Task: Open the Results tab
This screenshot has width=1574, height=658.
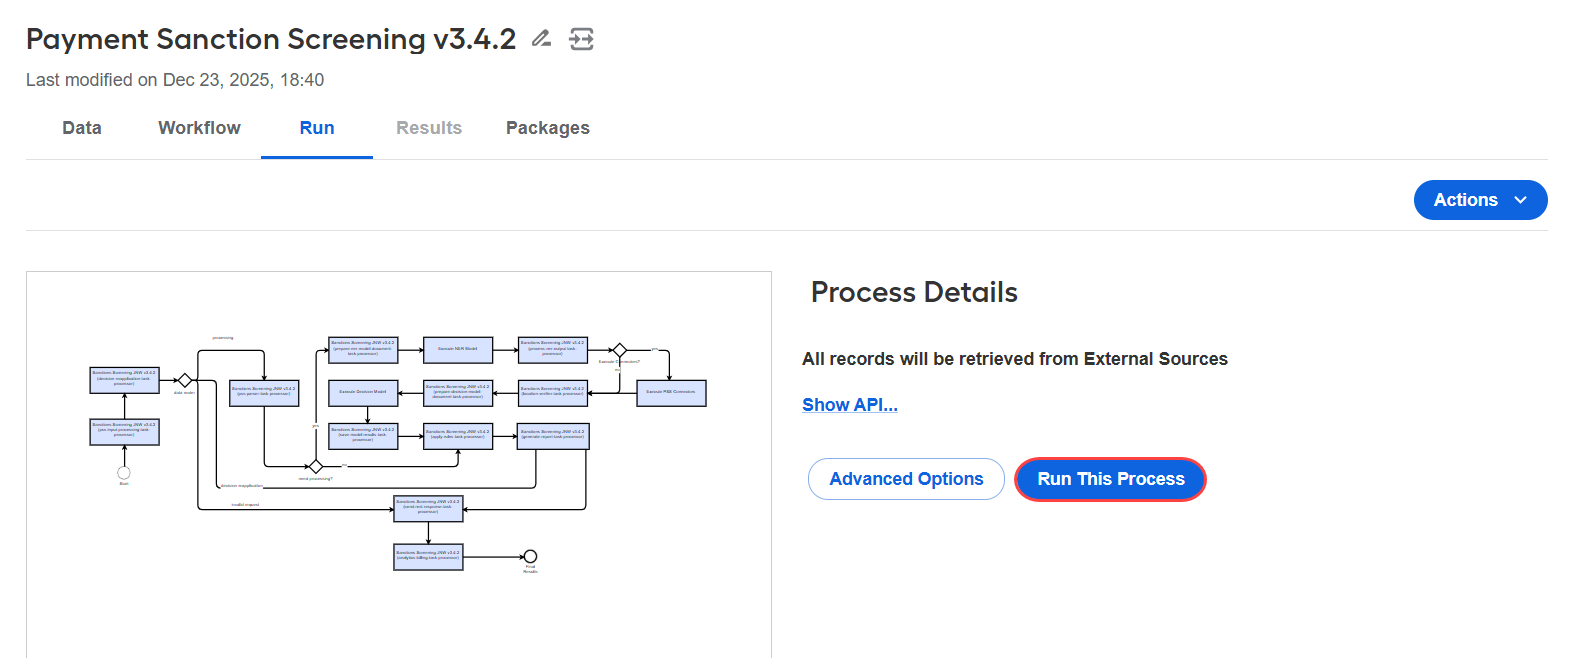Action: click(x=429, y=128)
